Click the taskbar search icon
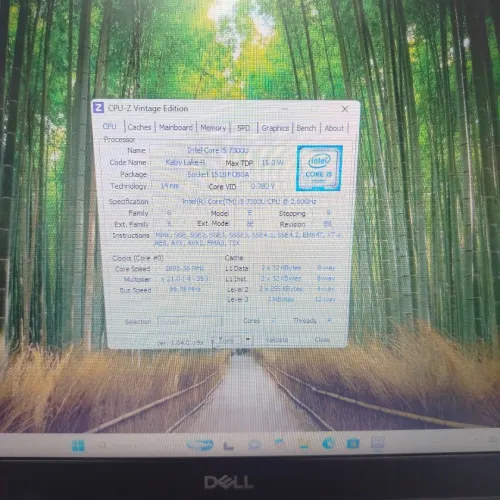 coord(103,445)
